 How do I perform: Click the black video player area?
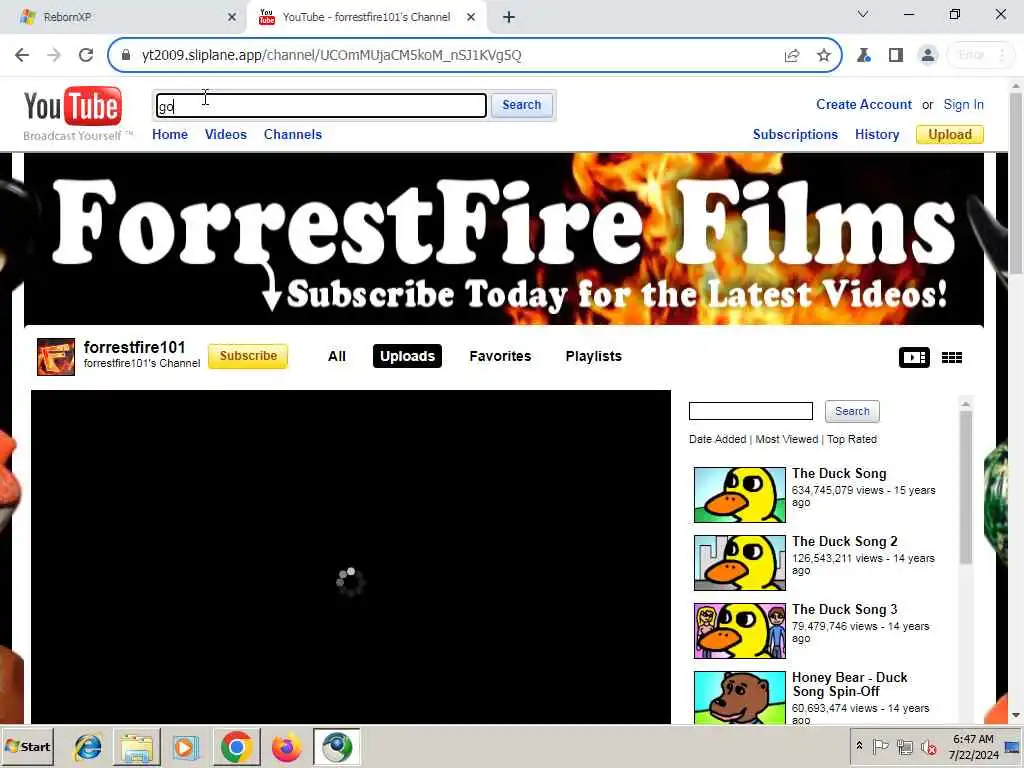click(x=351, y=556)
